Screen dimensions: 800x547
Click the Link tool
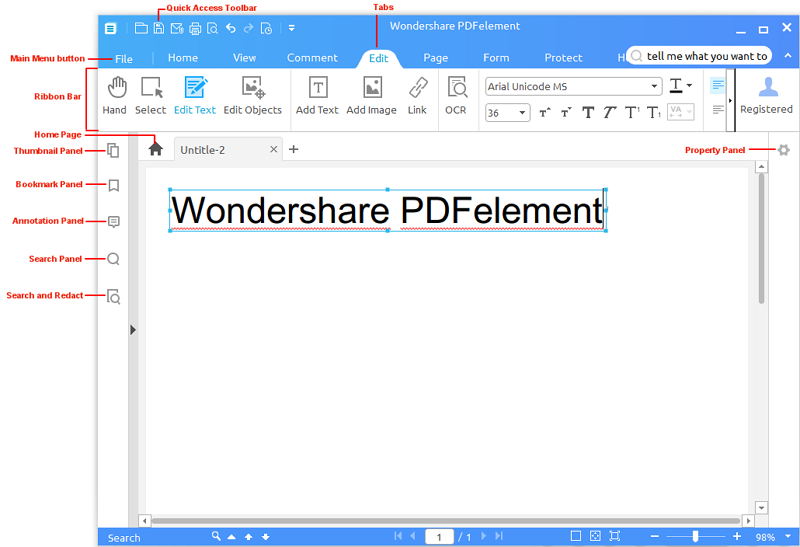click(417, 96)
